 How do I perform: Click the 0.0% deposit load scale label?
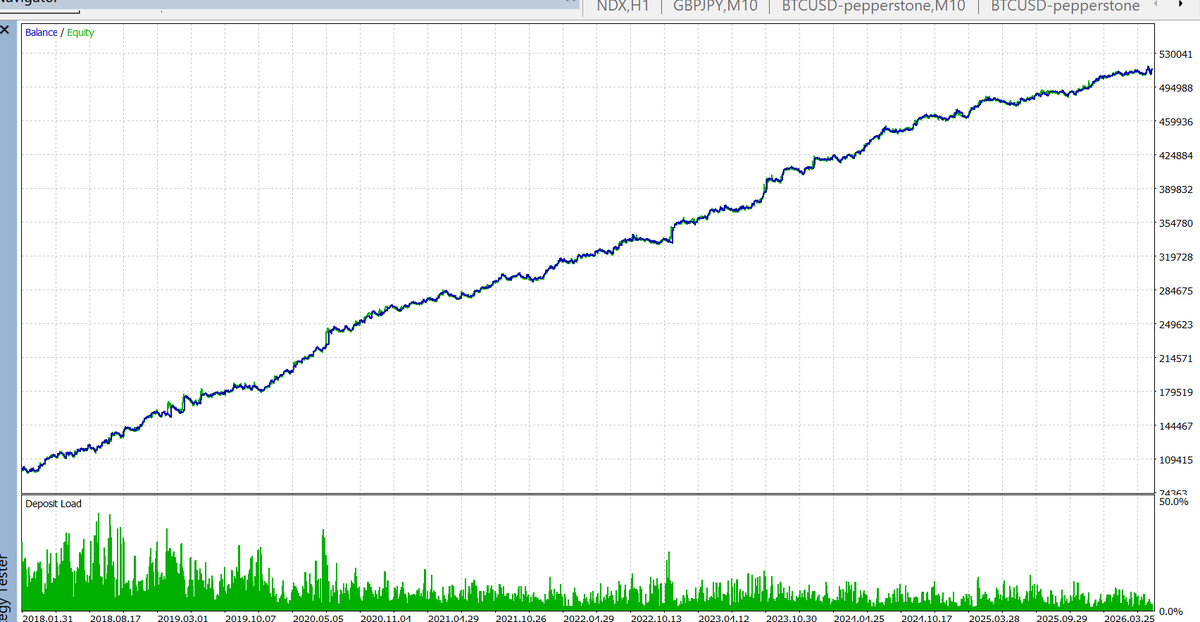[x=1173, y=610]
